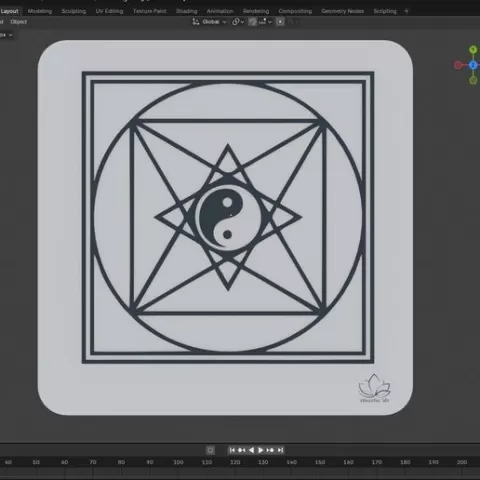Switch to the Shading workspace

(186, 11)
